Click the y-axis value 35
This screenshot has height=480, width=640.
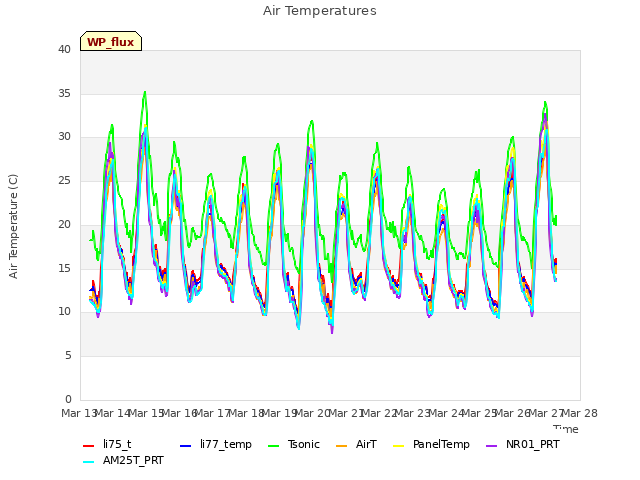[64, 93]
